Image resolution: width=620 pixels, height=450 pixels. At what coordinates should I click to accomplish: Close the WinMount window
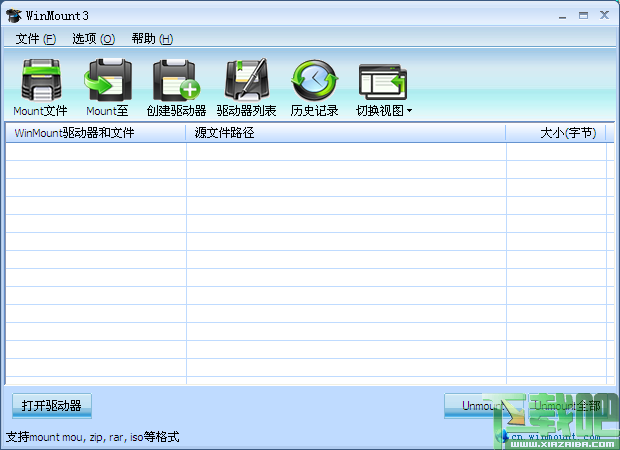604,15
